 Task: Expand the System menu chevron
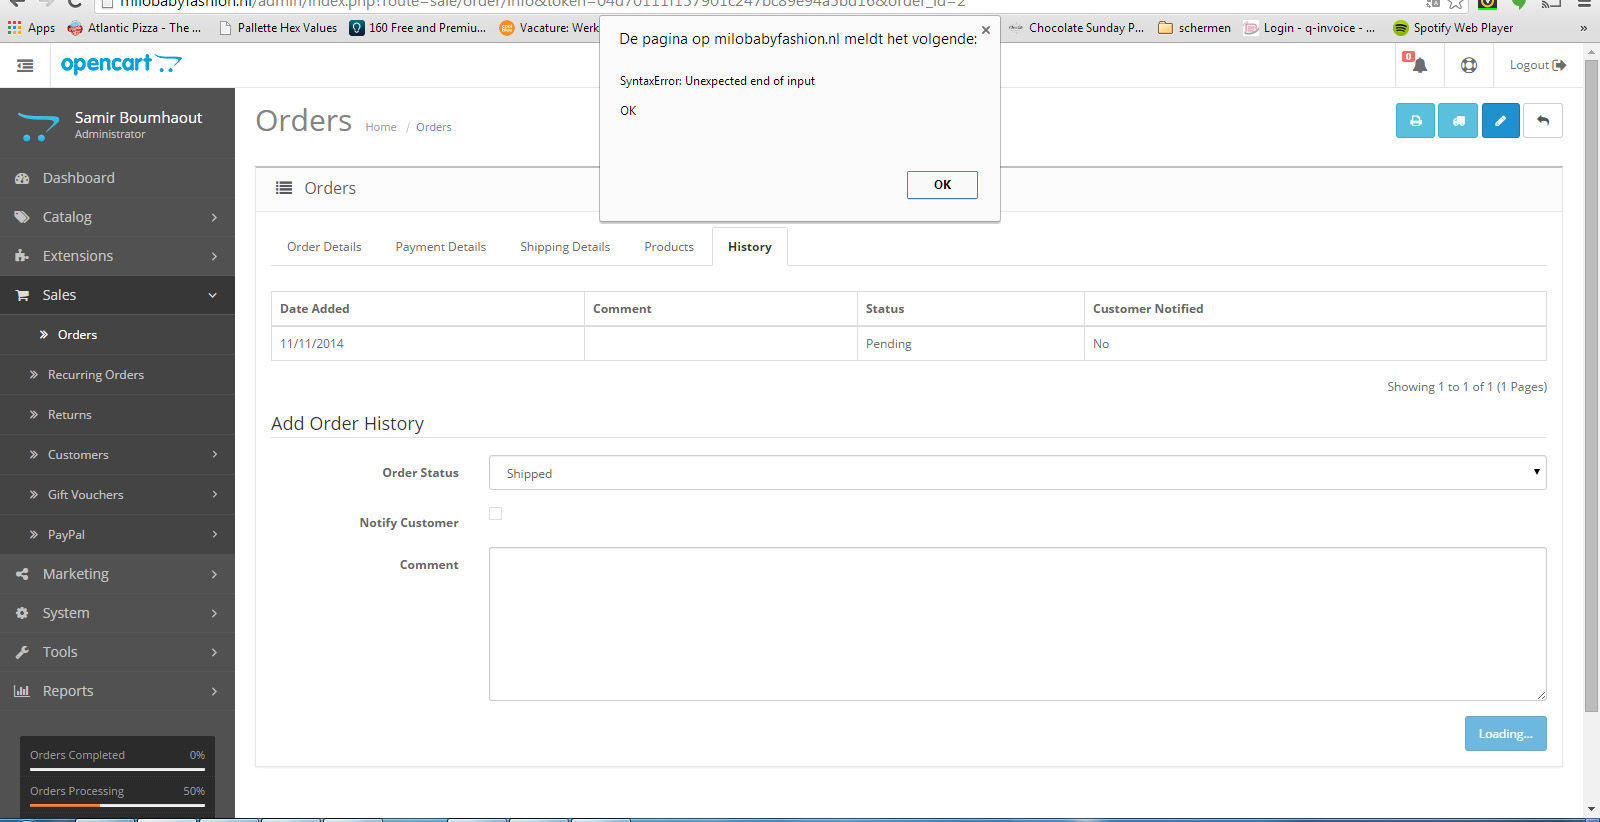click(x=214, y=613)
